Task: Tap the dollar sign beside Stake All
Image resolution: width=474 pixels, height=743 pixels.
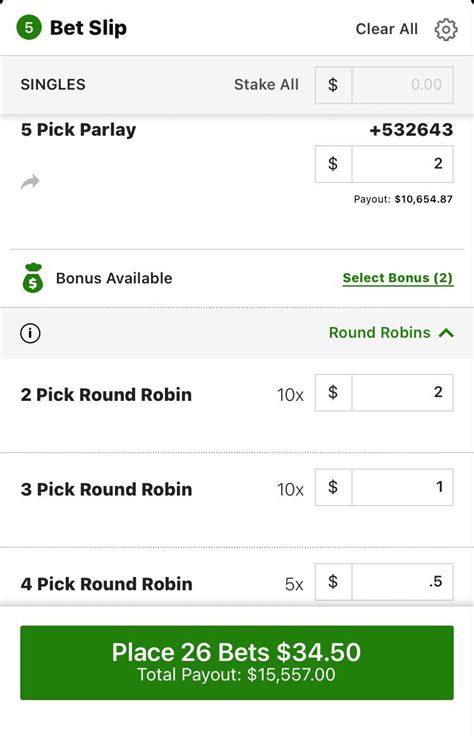Action: 333,85
